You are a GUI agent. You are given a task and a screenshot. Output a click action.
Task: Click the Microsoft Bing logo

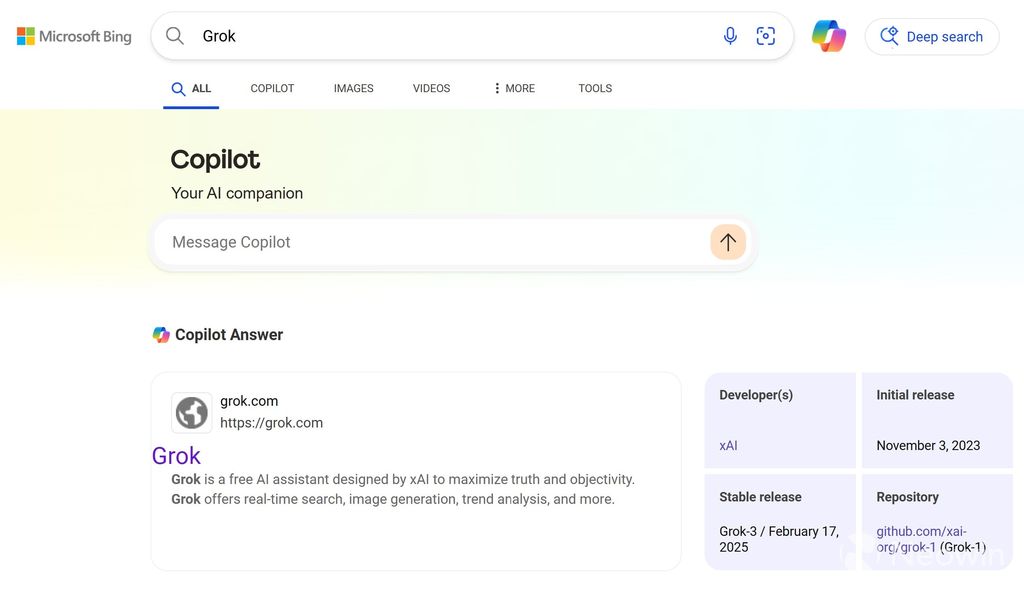click(74, 37)
